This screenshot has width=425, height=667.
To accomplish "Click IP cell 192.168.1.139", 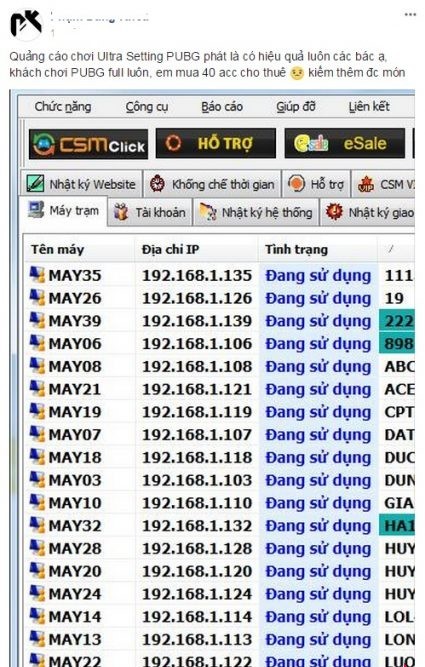I will (197, 321).
